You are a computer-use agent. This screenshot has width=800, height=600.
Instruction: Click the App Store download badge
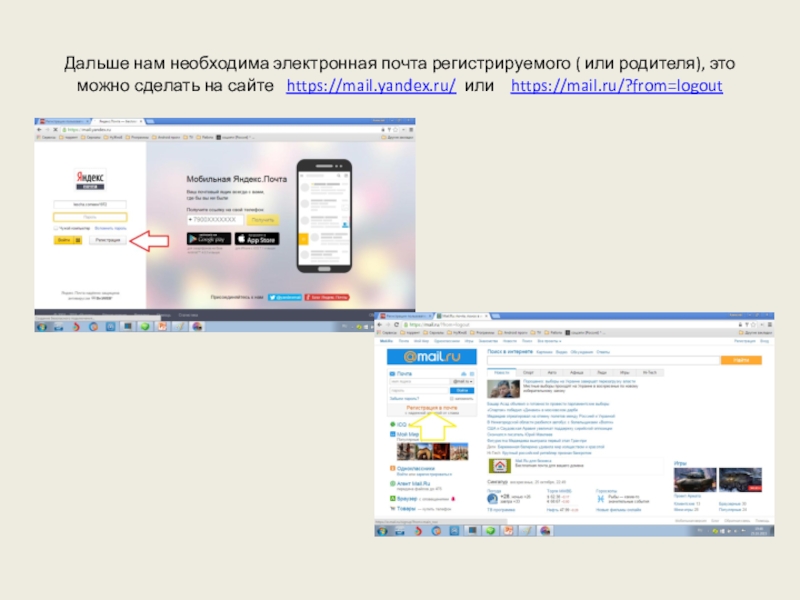point(256,239)
